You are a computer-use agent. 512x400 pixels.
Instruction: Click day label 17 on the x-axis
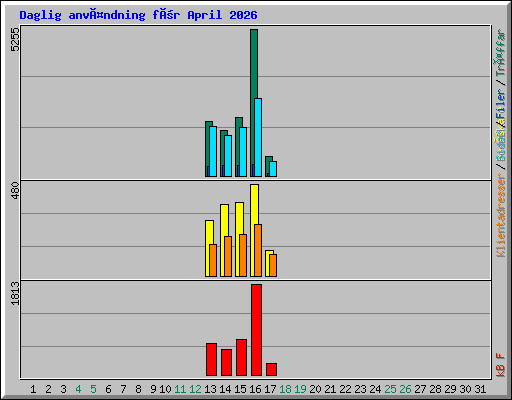click(x=270, y=389)
